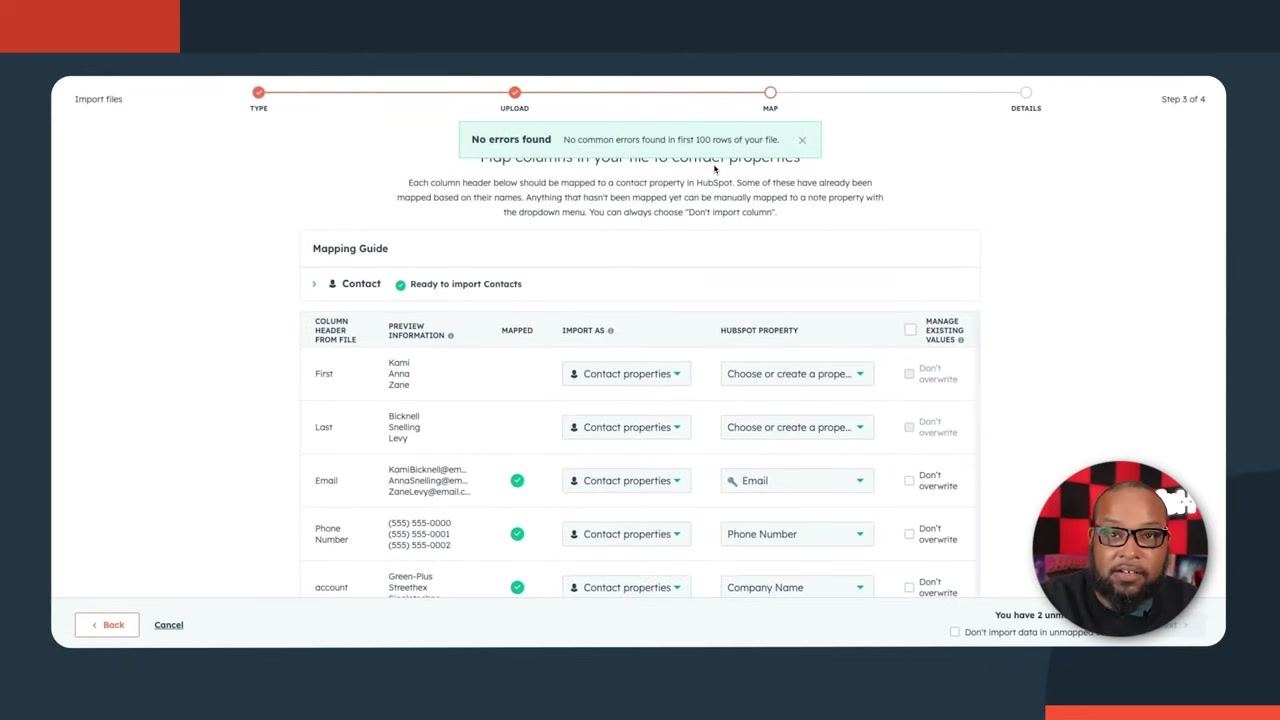Click the green mapped checkmark in account row
This screenshot has height=720, width=1280.
(517, 588)
